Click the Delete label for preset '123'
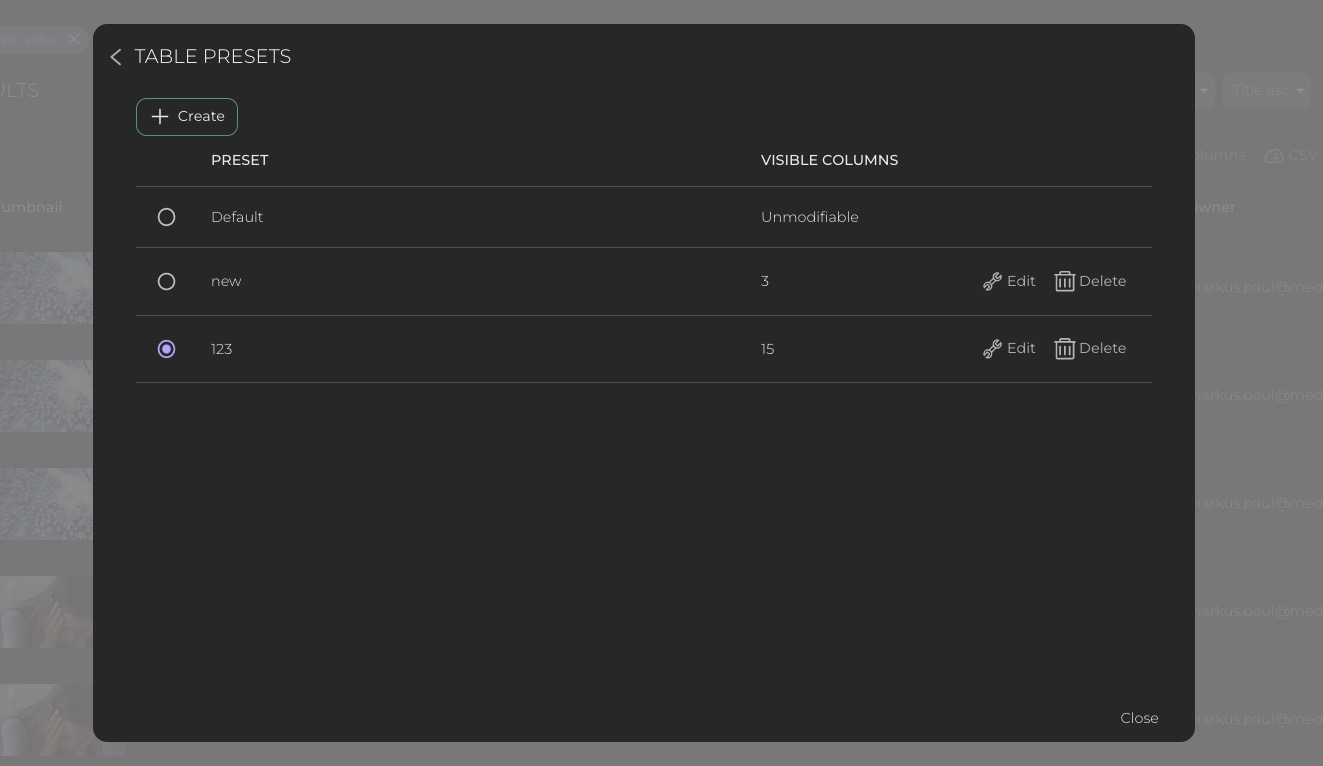1323x766 pixels. [1102, 348]
